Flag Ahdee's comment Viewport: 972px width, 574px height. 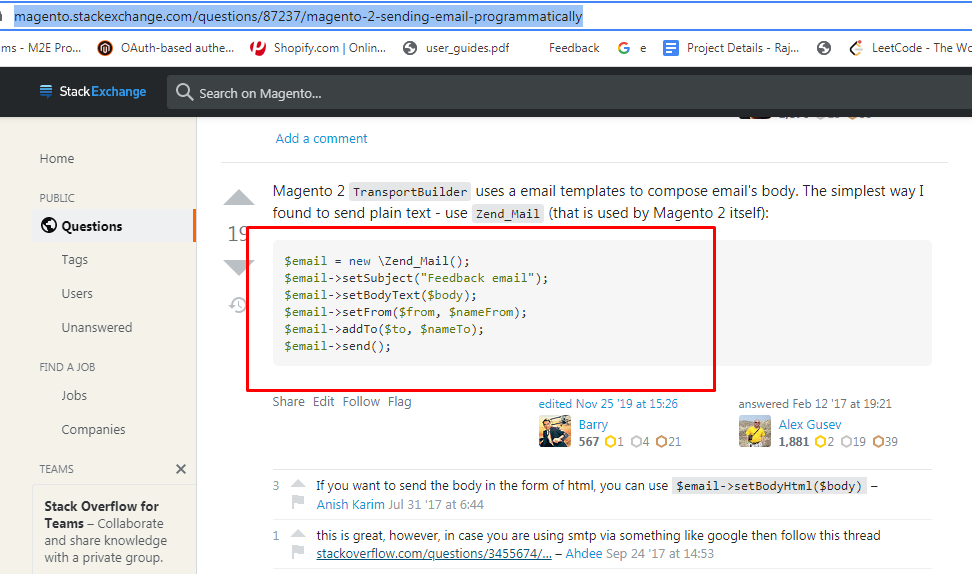(x=297, y=553)
